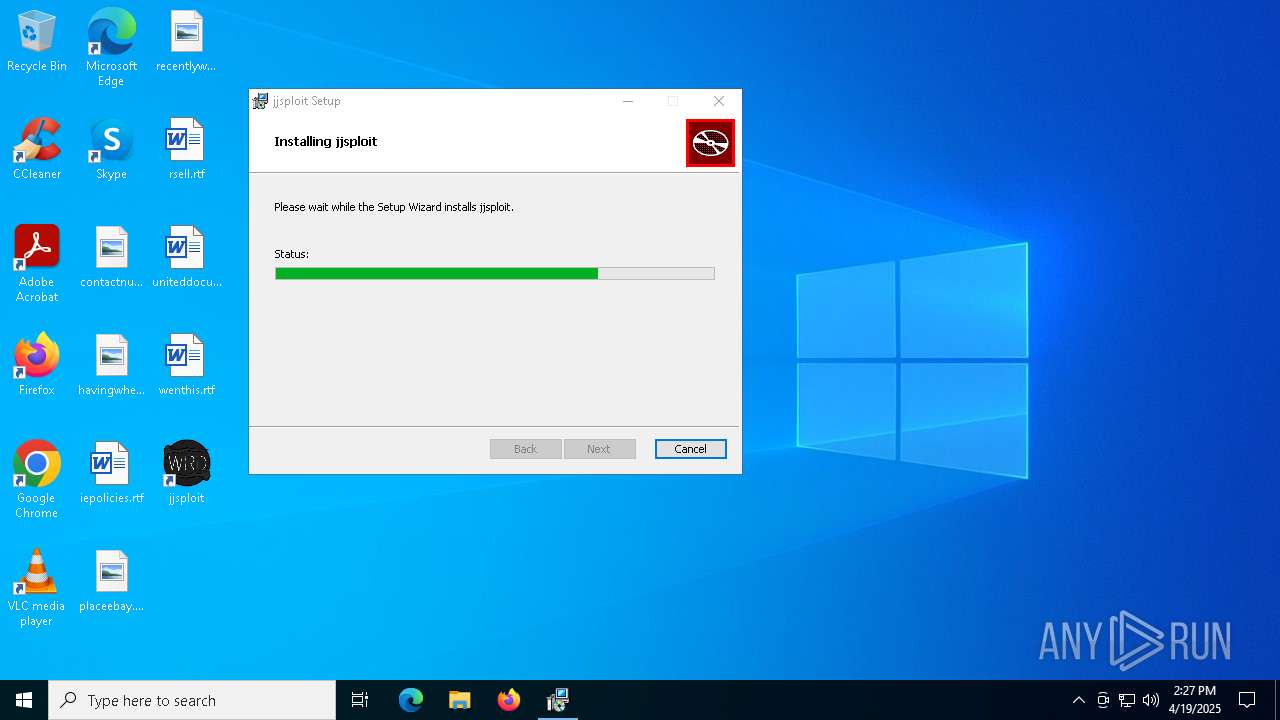This screenshot has width=1280, height=720.
Task: Launch Firefox from desktop shortcut
Action: point(37,365)
